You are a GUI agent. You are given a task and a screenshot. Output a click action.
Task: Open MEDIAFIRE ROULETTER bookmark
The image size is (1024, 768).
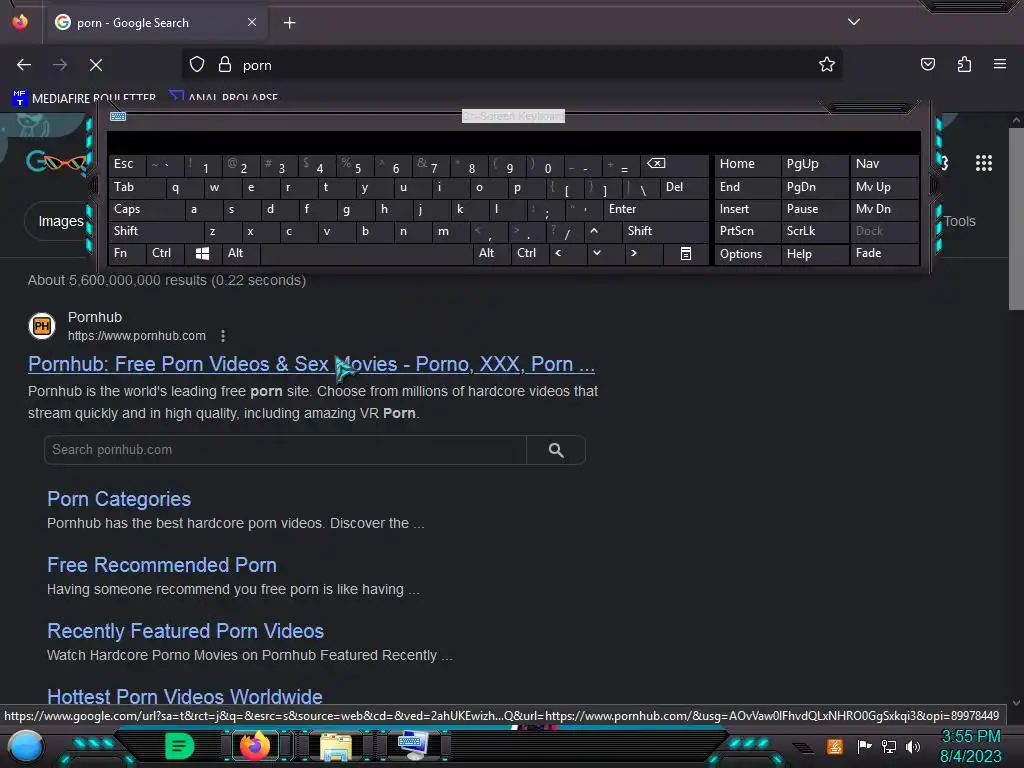tap(85, 98)
